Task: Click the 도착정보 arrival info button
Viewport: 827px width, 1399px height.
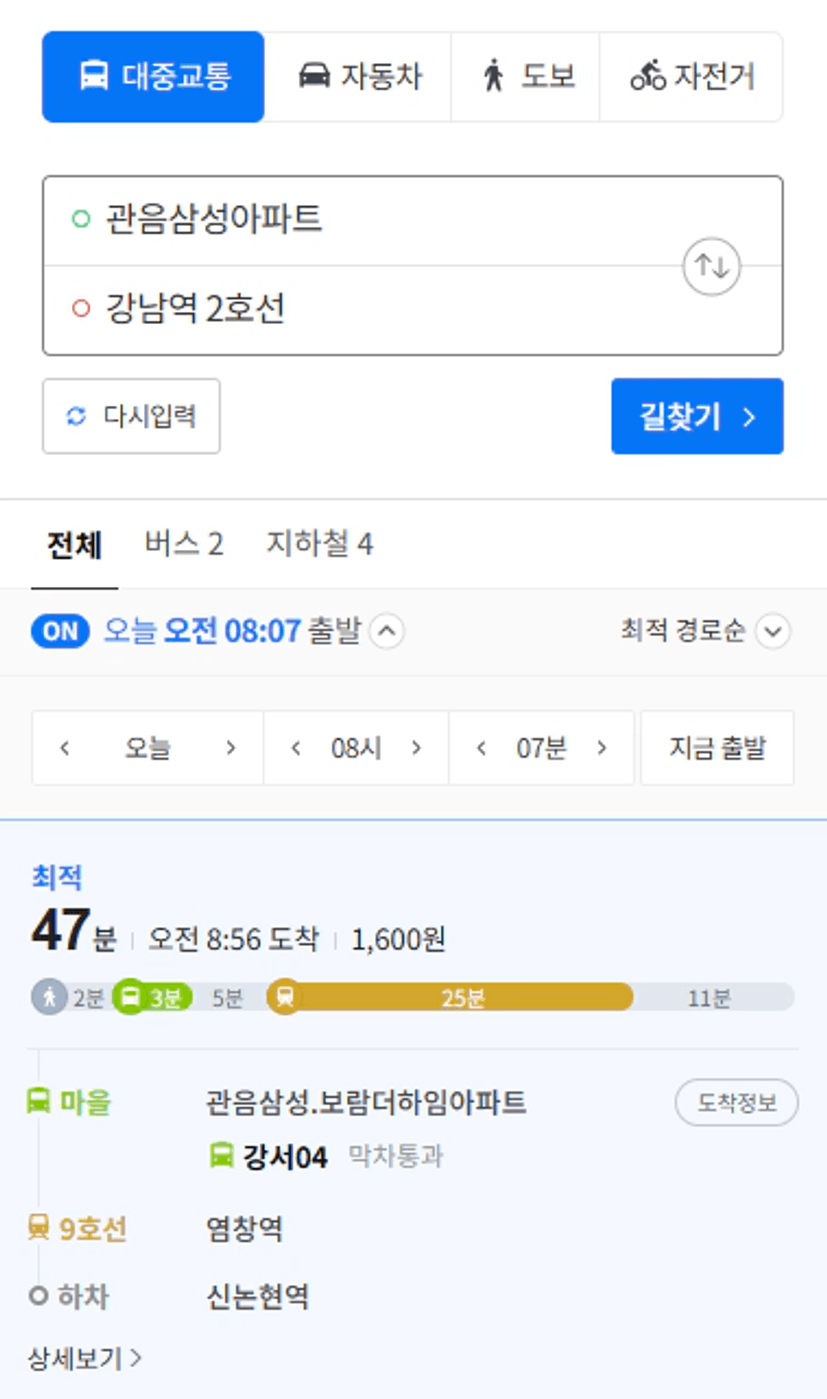Action: 736,1103
